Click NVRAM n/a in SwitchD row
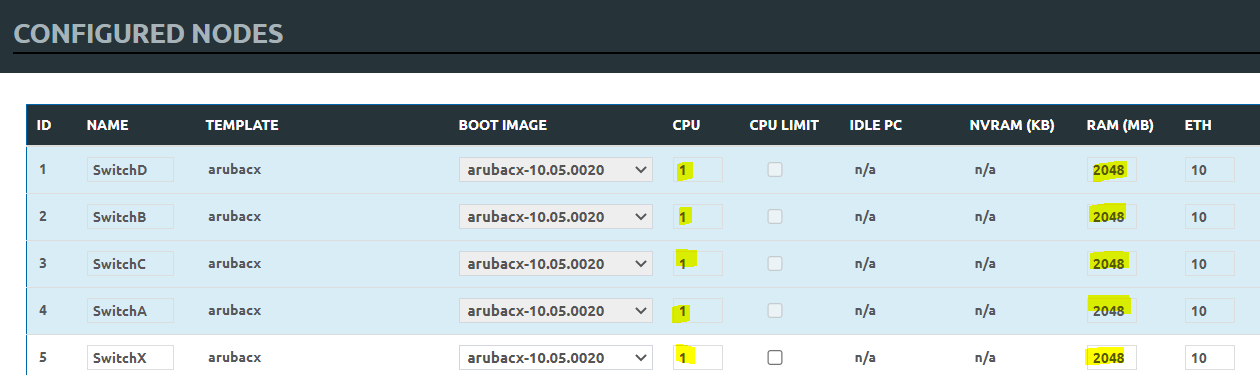Viewport: 1260px width, 375px height. click(x=985, y=170)
